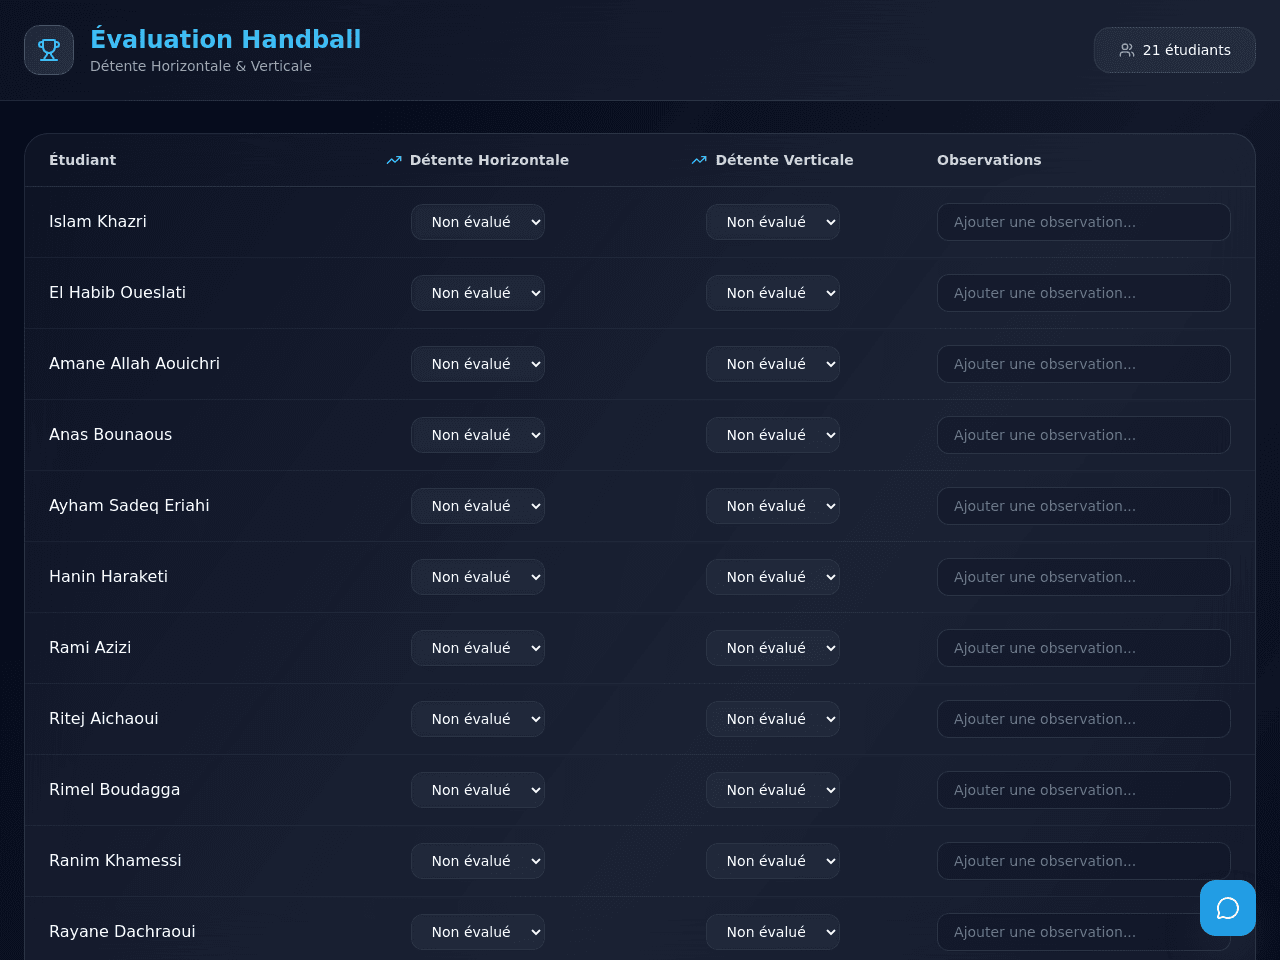Viewport: 1280px width, 960px height.
Task: Click the 21 étudiants badge
Action: [x=1175, y=50]
